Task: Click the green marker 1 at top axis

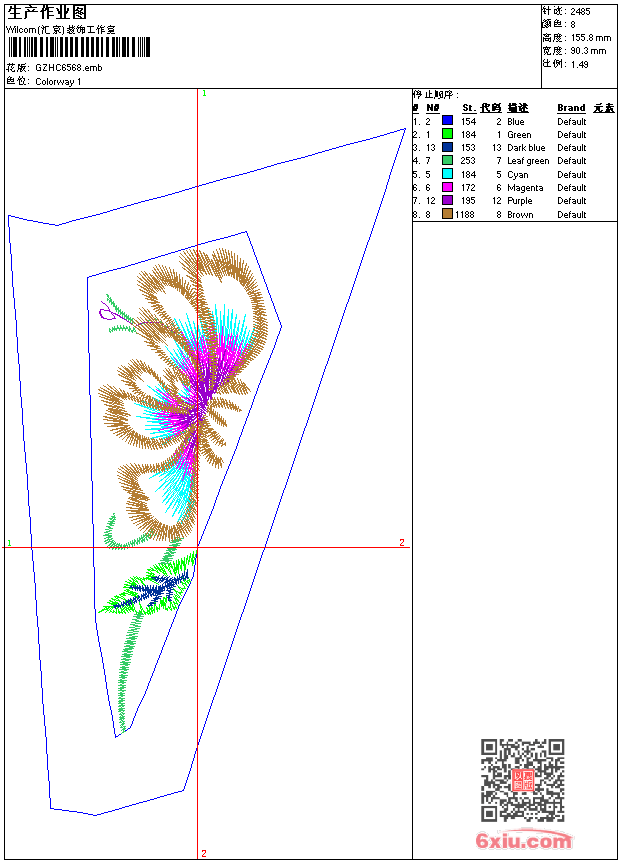Action: pos(204,93)
